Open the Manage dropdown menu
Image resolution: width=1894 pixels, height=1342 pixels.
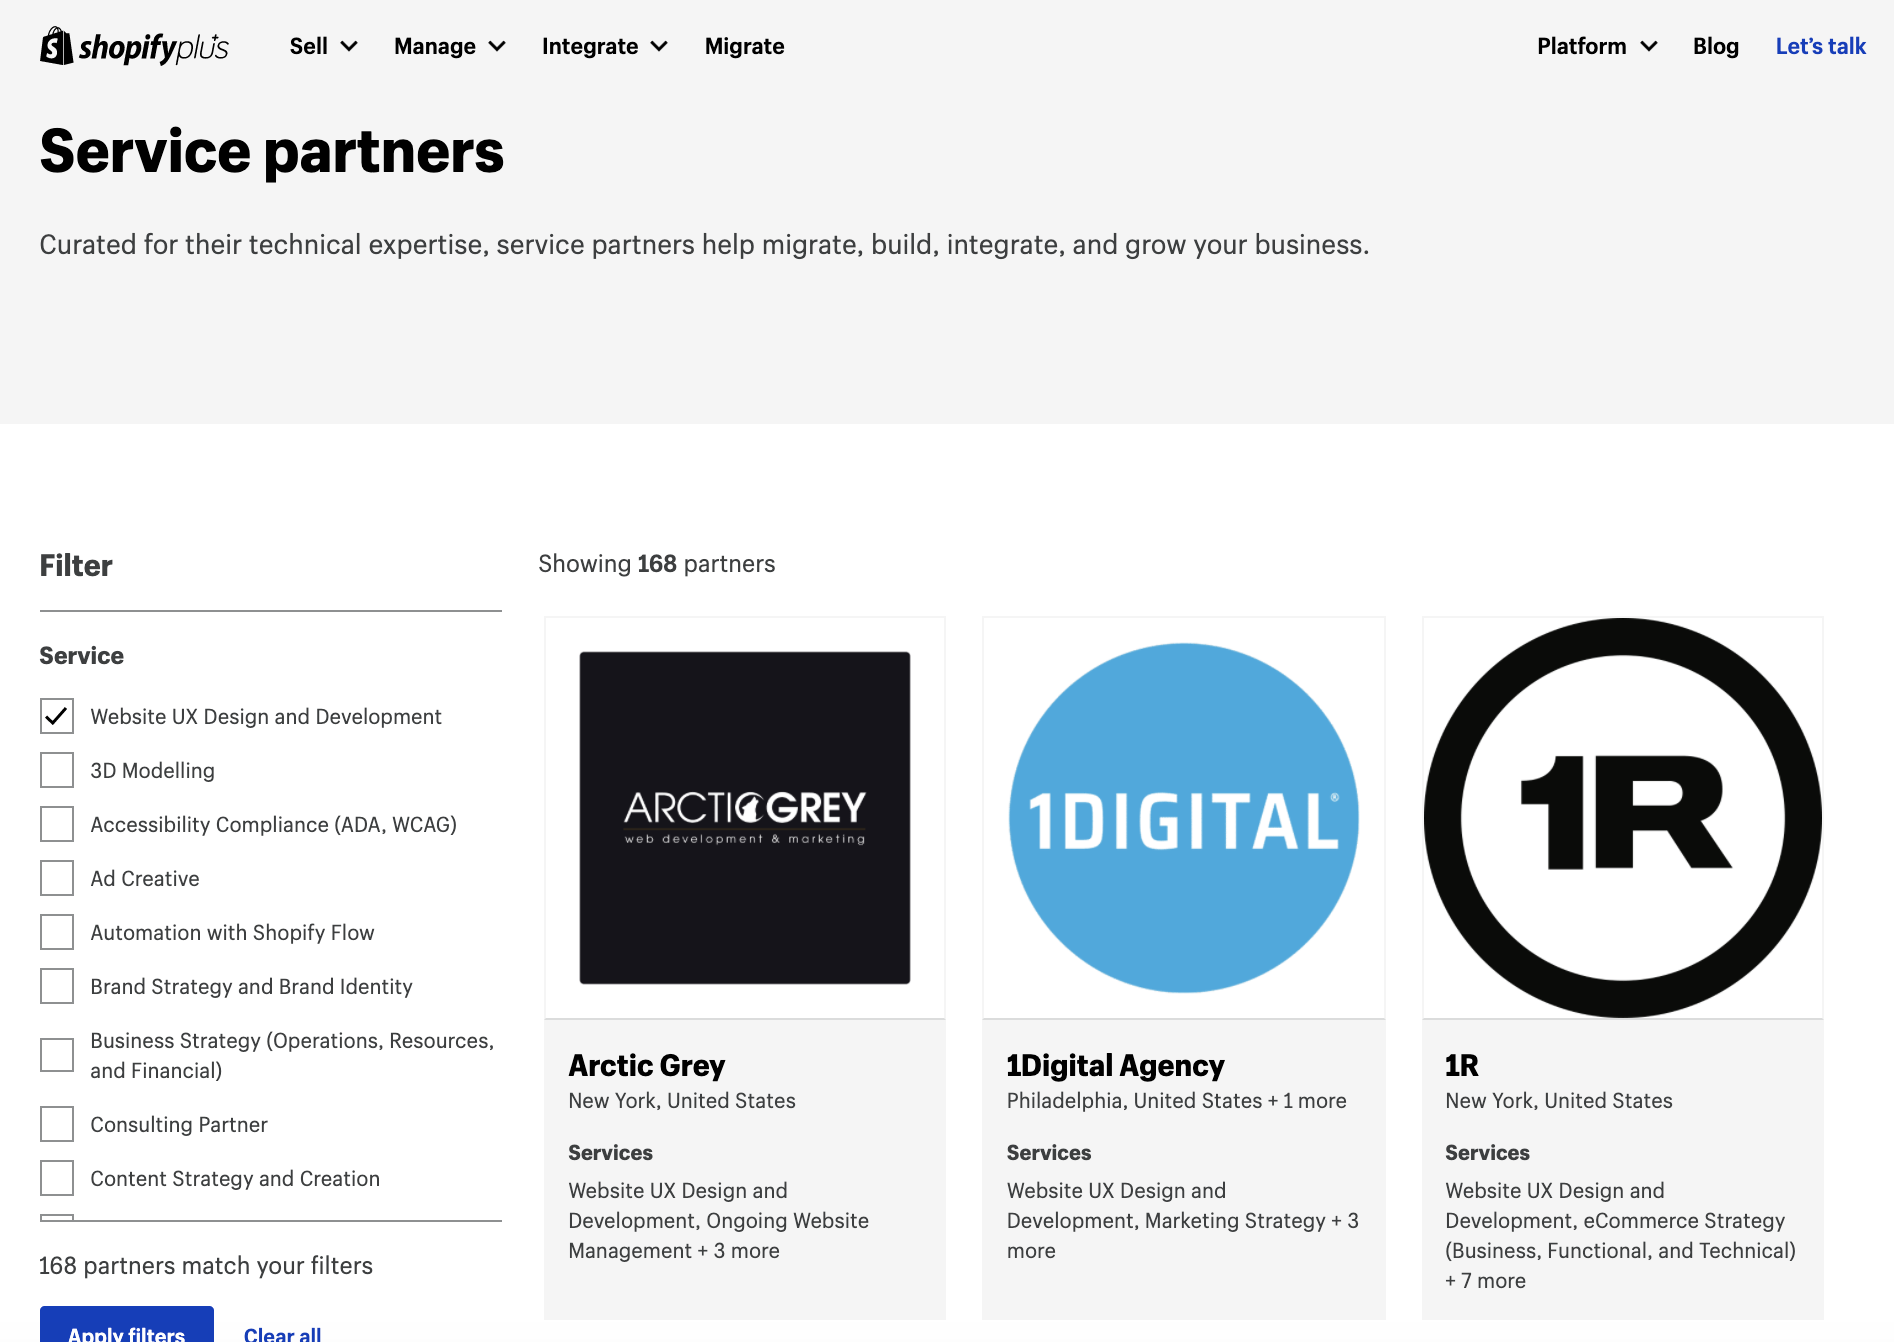[x=449, y=47]
